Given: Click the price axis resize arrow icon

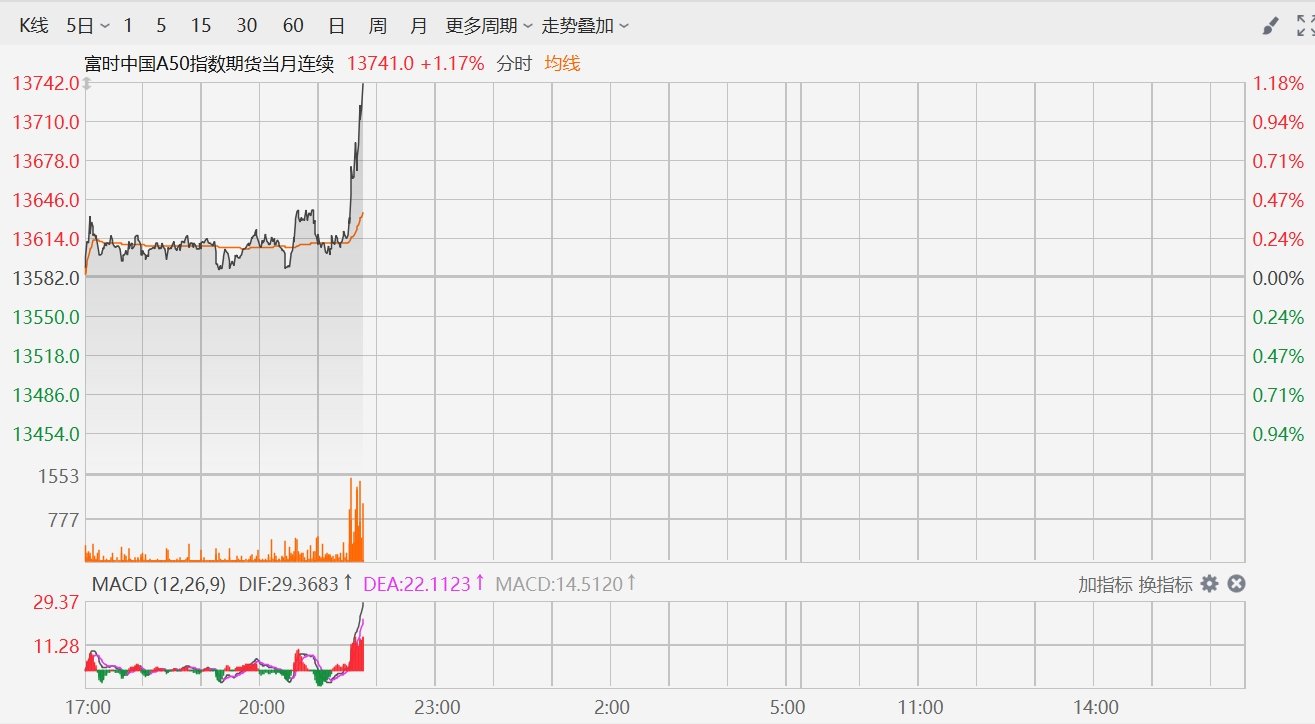Looking at the screenshot, I should (87, 84).
